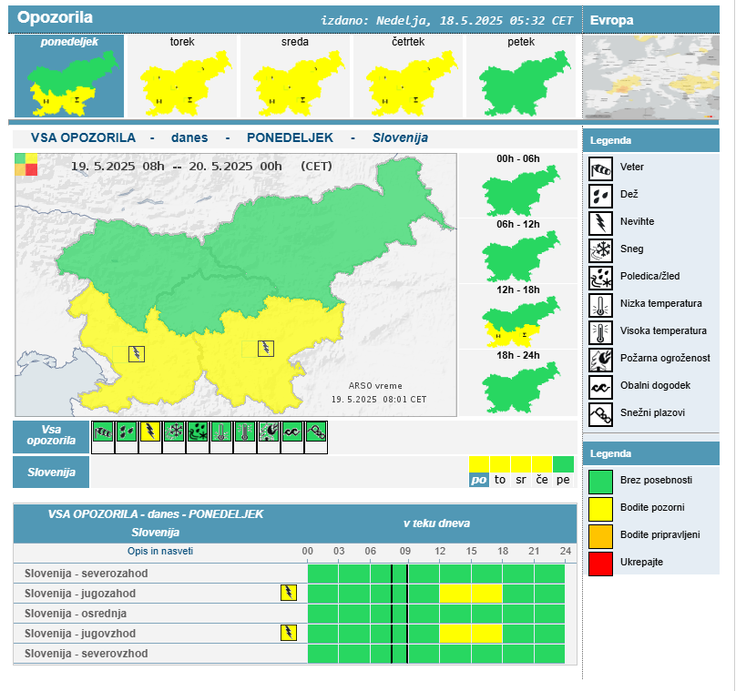The image size is (736, 691).
Task: Click Nizka temperatura legend icon
Action: point(600,305)
